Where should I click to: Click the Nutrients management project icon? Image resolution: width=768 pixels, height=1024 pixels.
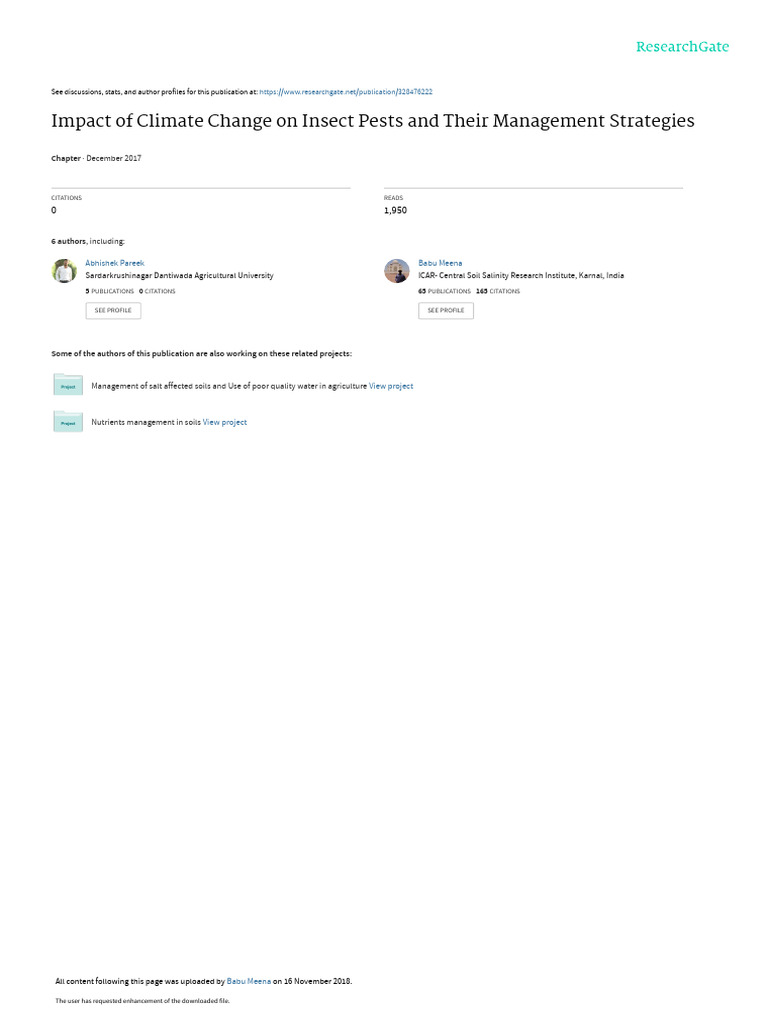pos(68,421)
